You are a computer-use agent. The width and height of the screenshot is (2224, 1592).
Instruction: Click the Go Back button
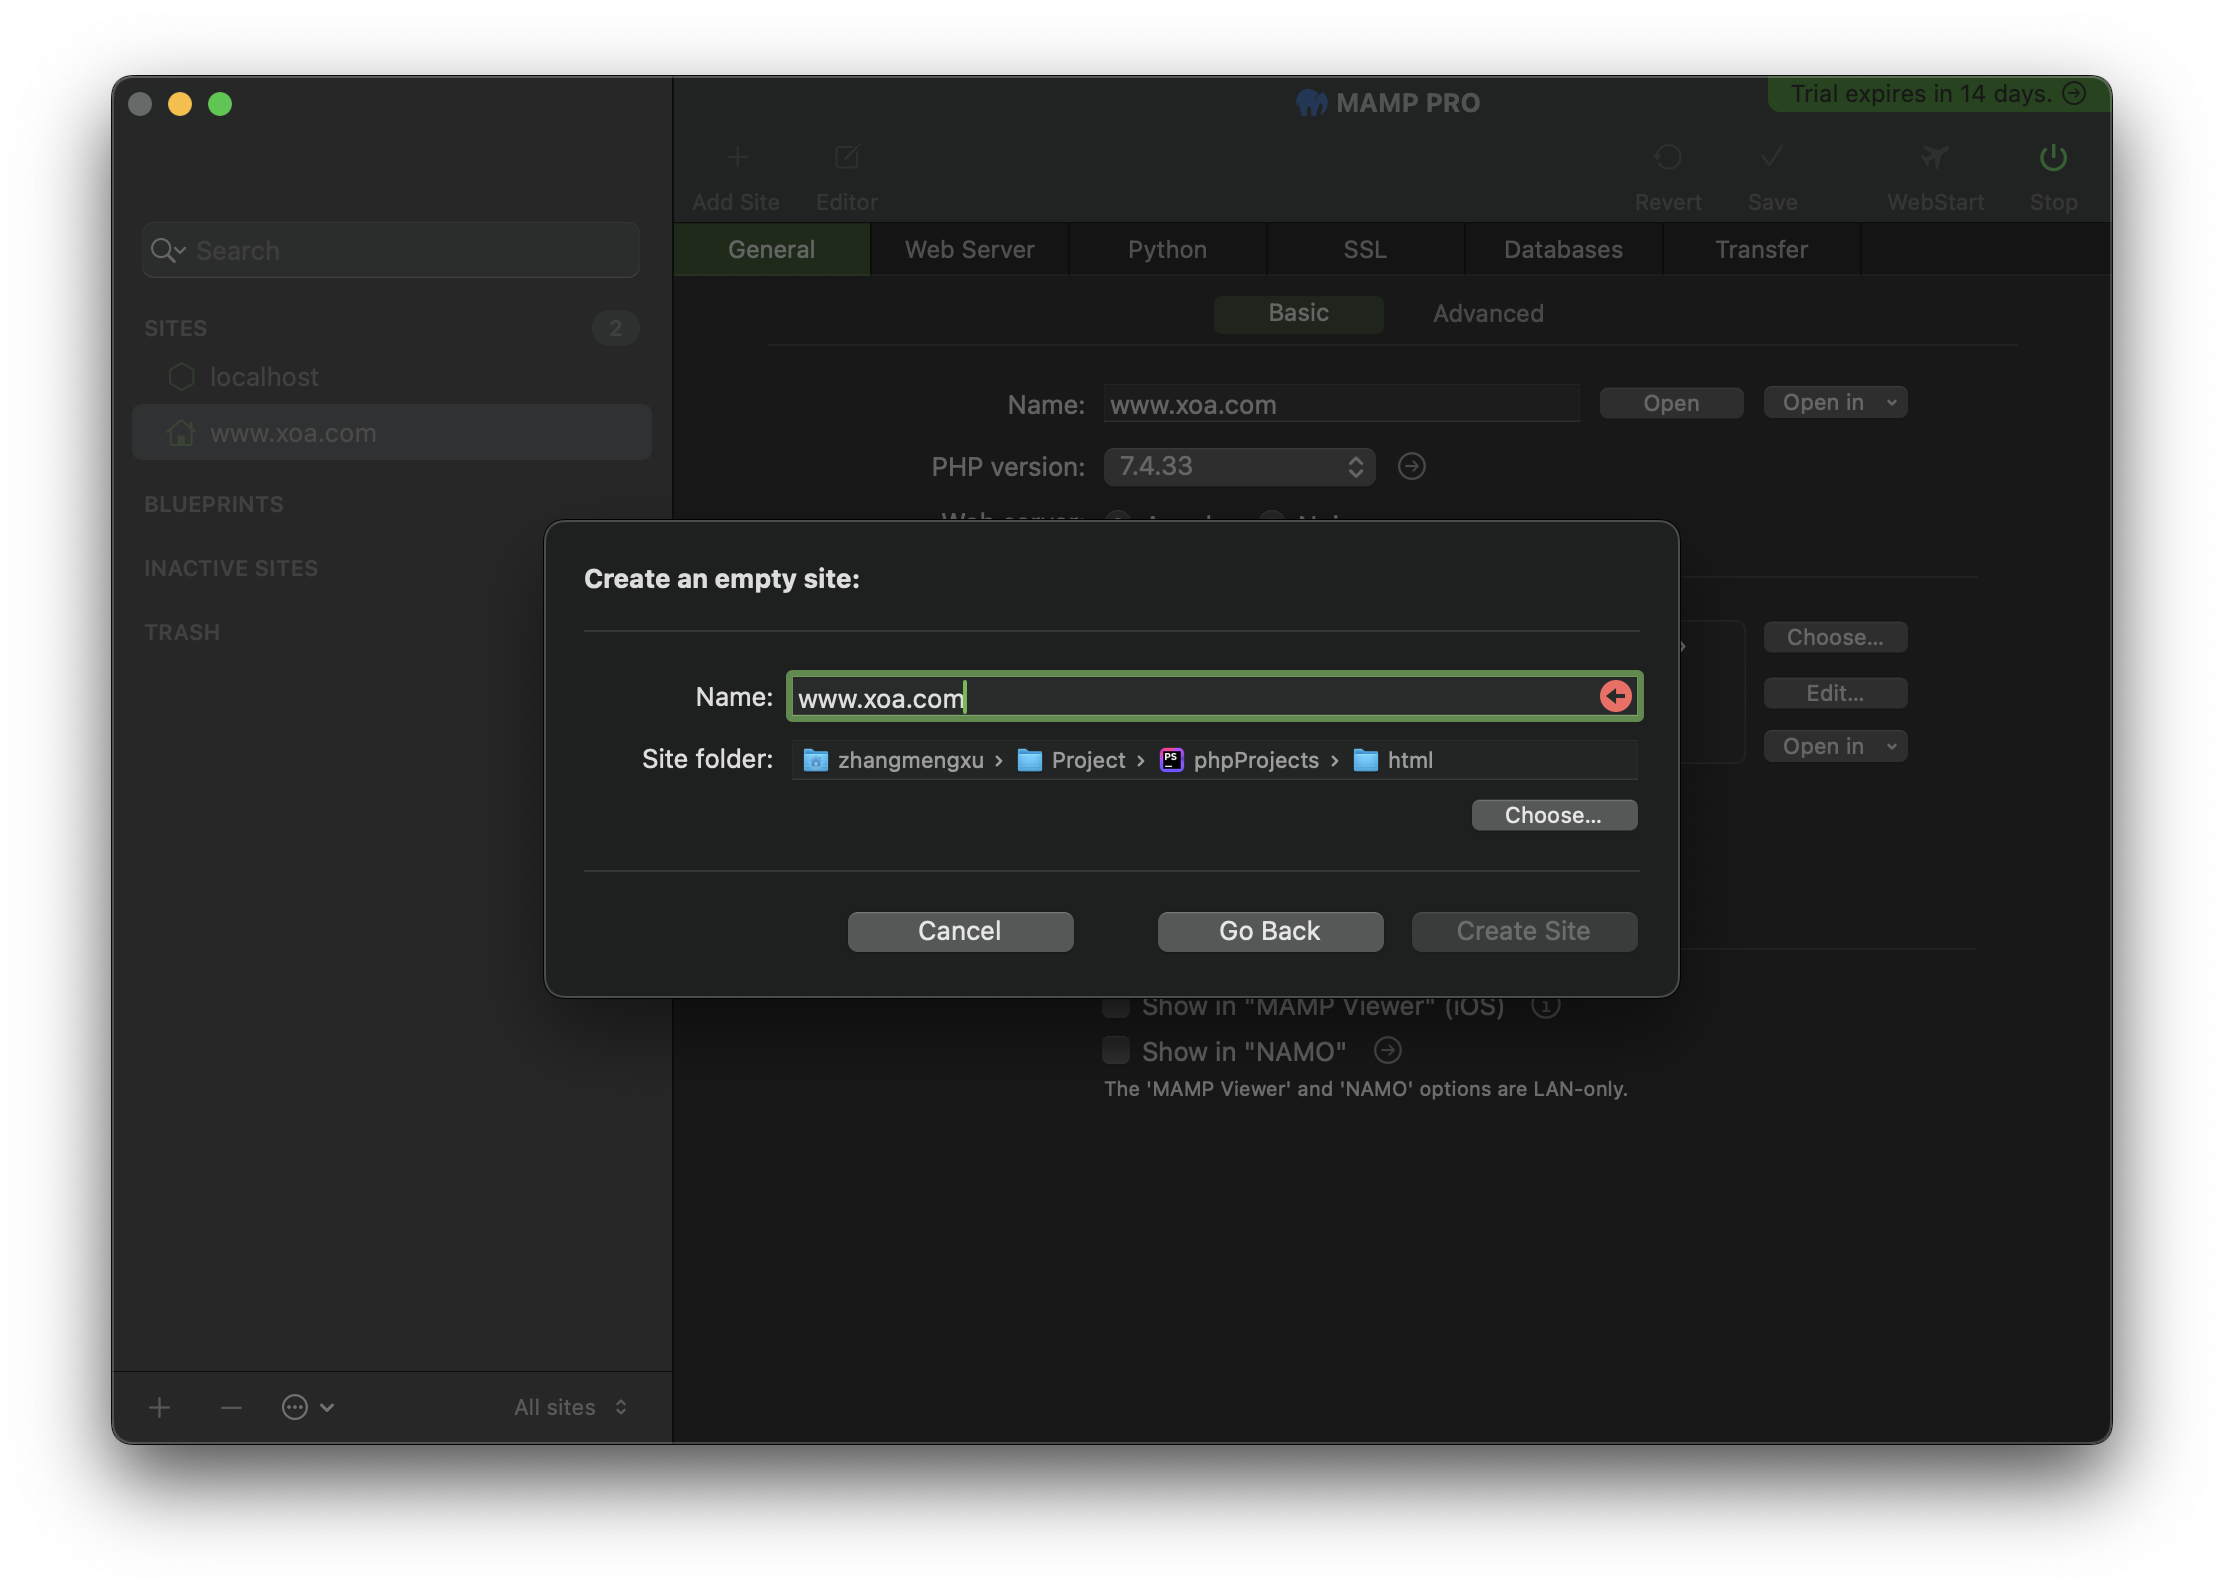pos(1270,931)
